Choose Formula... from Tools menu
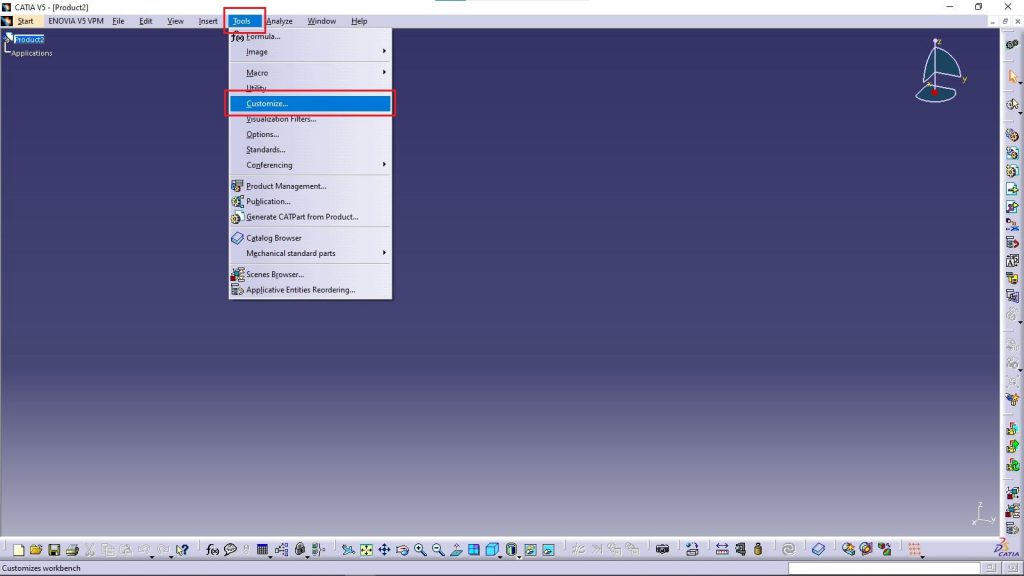The width and height of the screenshot is (1024, 576). pyautogui.click(x=310, y=37)
